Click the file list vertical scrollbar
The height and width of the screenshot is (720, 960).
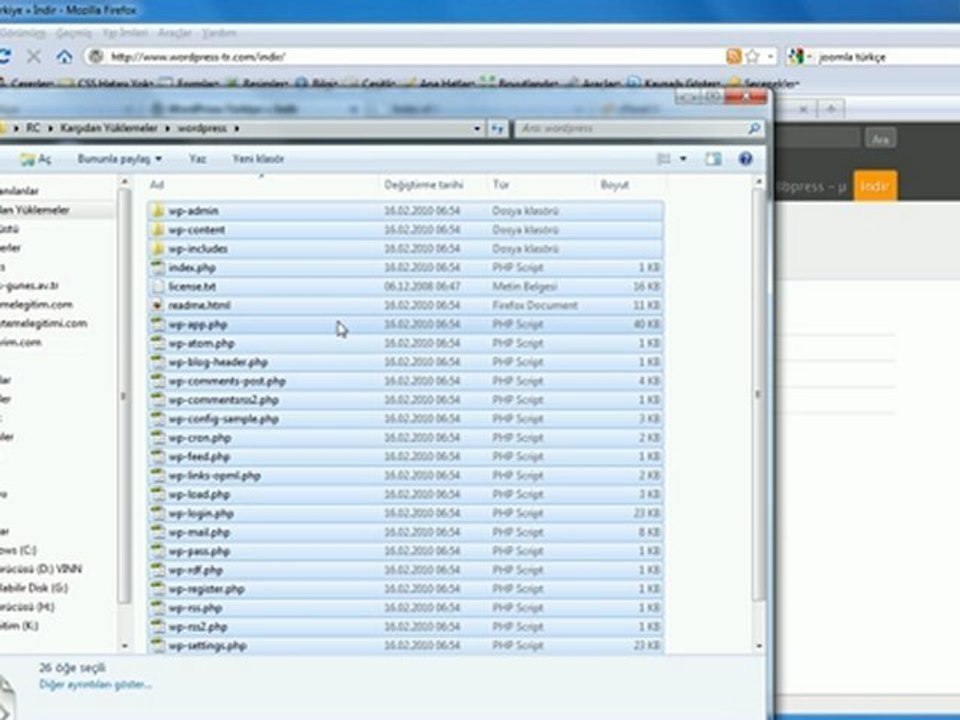[x=759, y=395]
